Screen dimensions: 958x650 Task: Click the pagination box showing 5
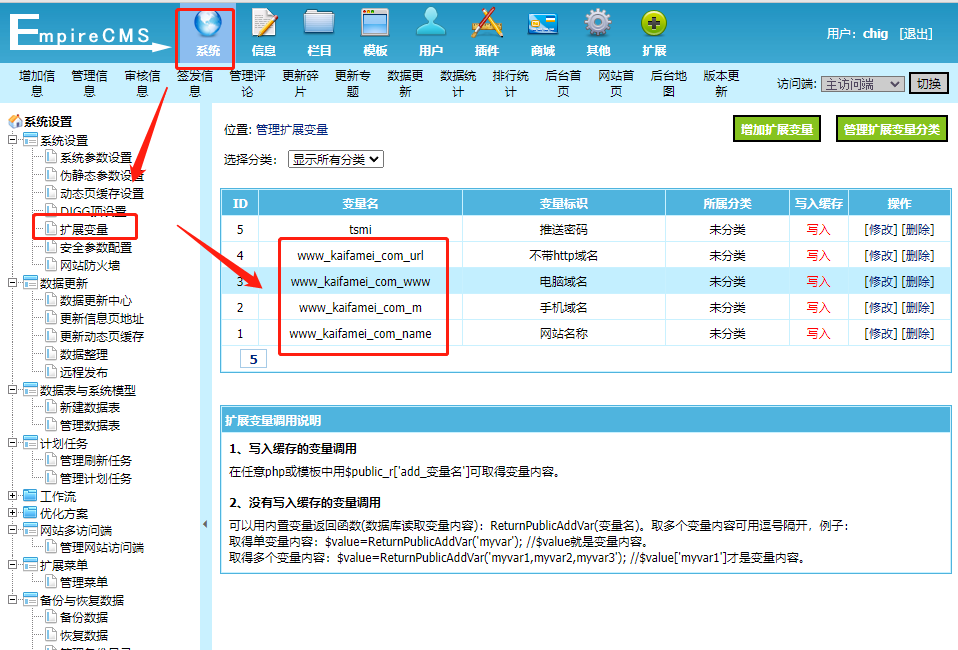tap(253, 359)
